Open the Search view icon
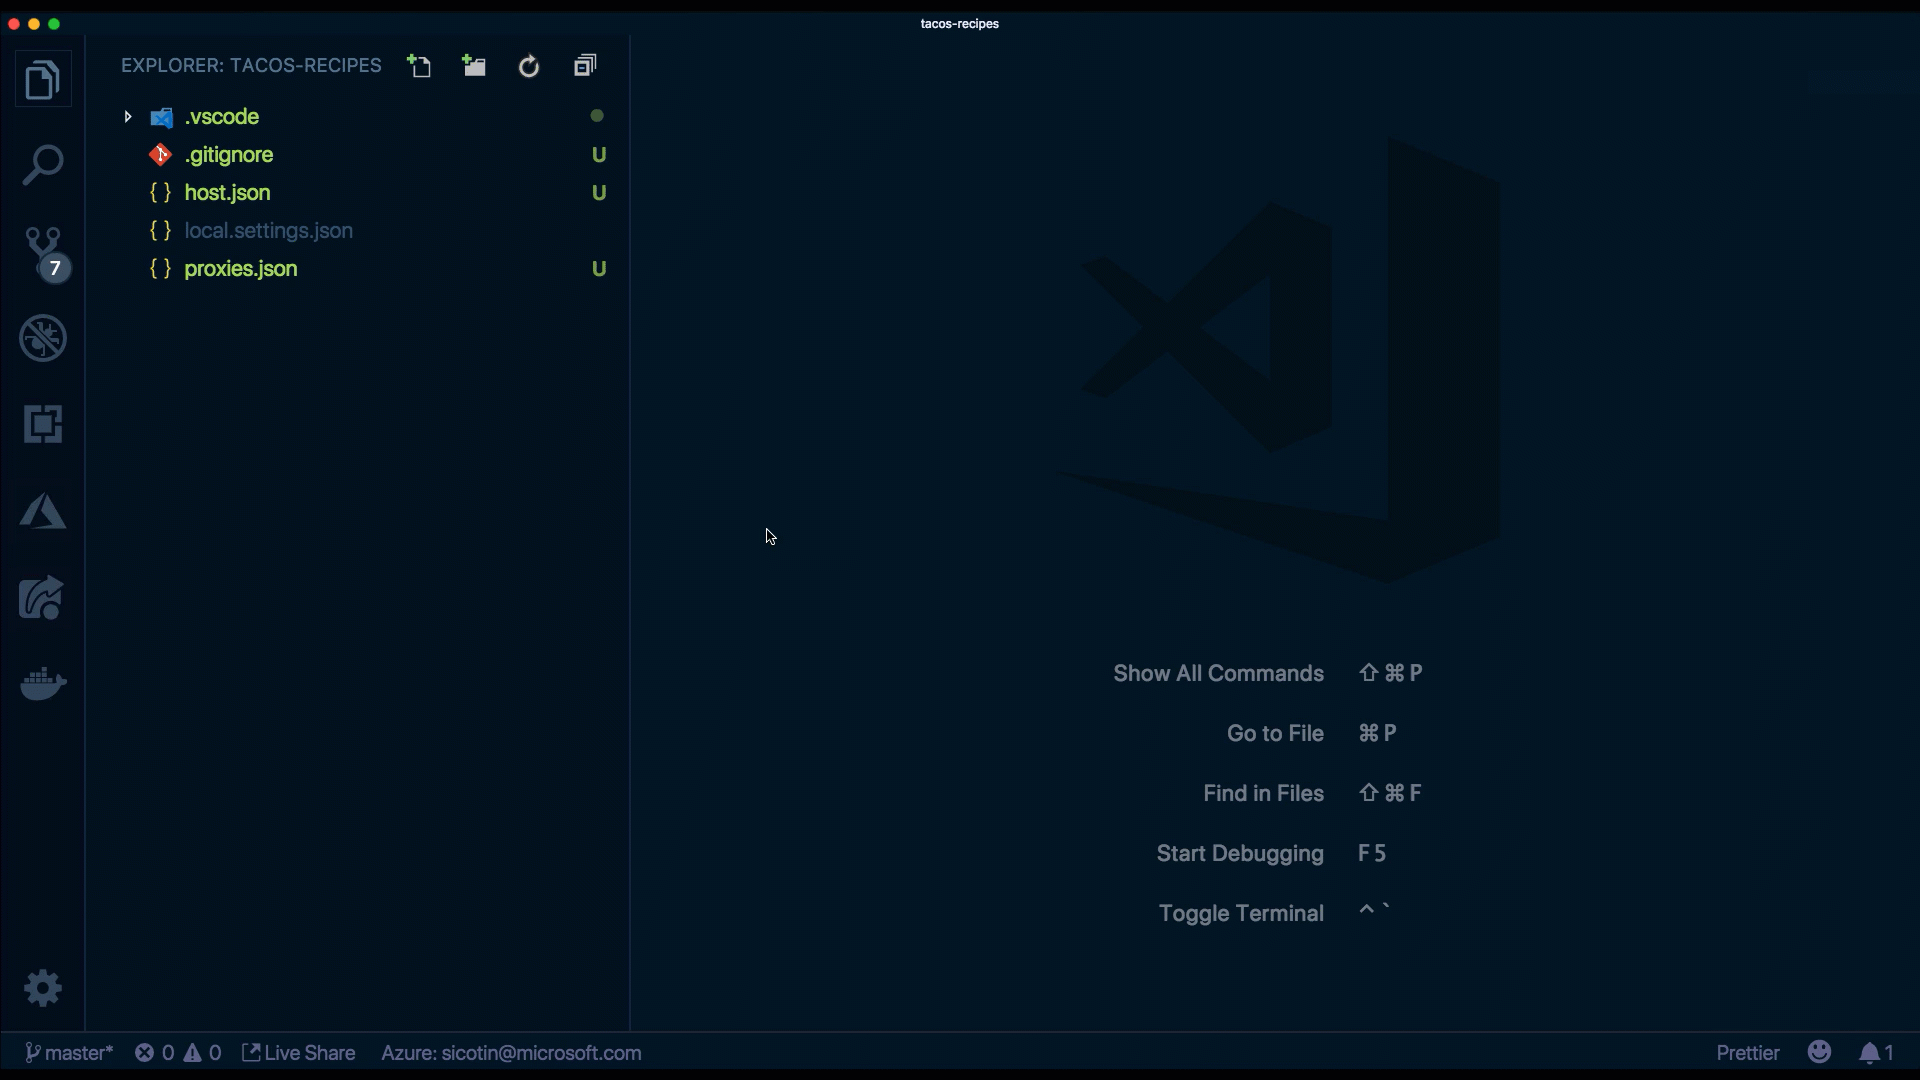Viewport: 1920px width, 1080px height. tap(42, 165)
